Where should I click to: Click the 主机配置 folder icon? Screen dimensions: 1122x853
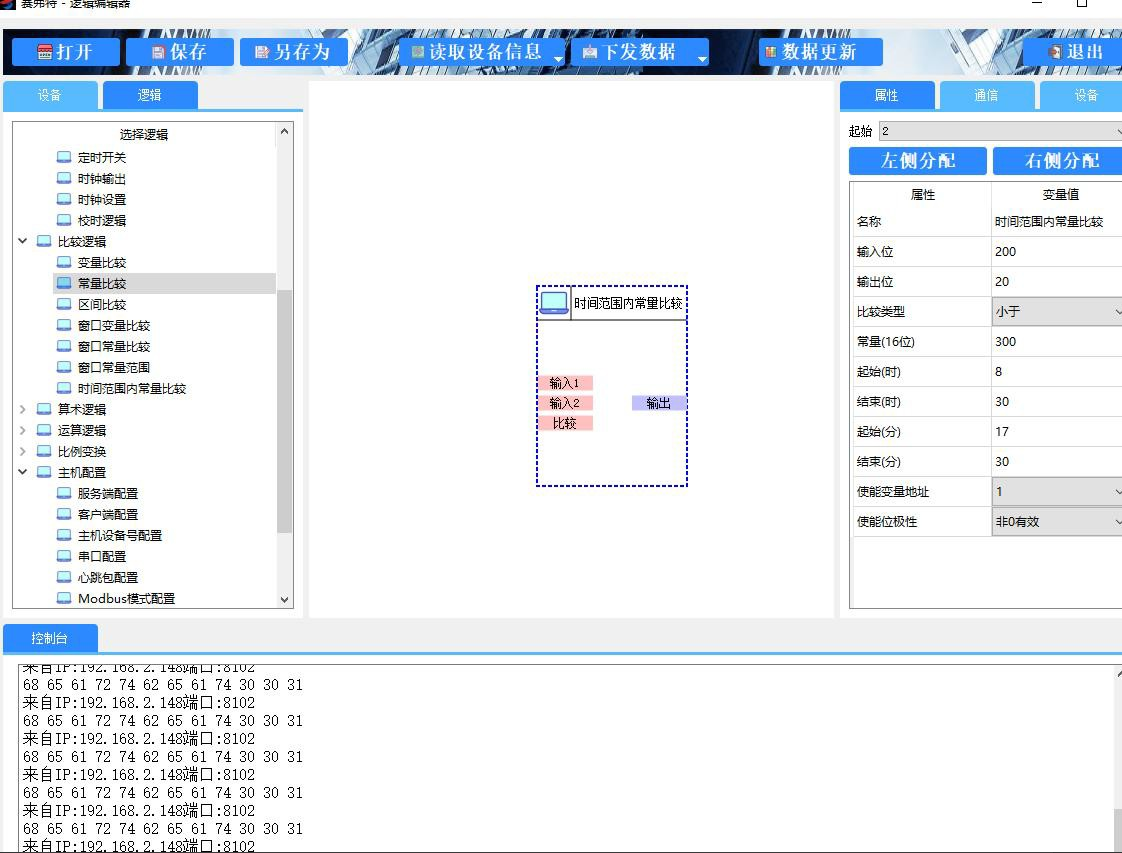44,473
